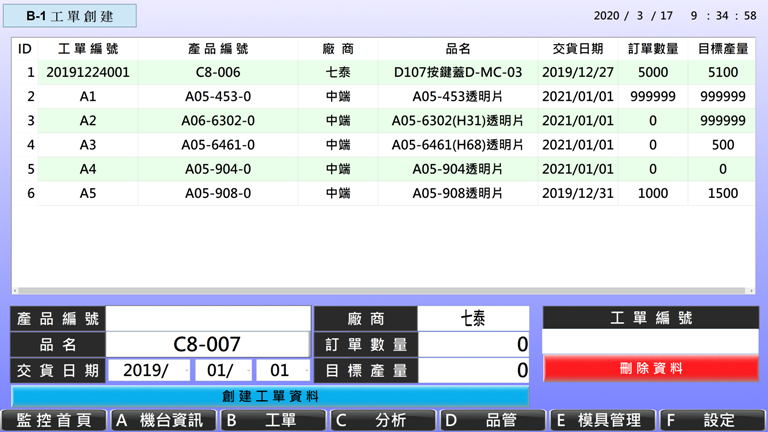Click the blue 創建工單資料 create button
Image resolution: width=768 pixels, height=432 pixels.
coord(270,396)
